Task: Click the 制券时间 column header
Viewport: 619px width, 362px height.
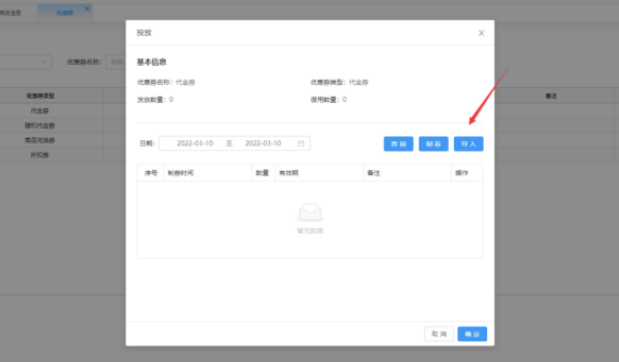Action: coord(208,173)
